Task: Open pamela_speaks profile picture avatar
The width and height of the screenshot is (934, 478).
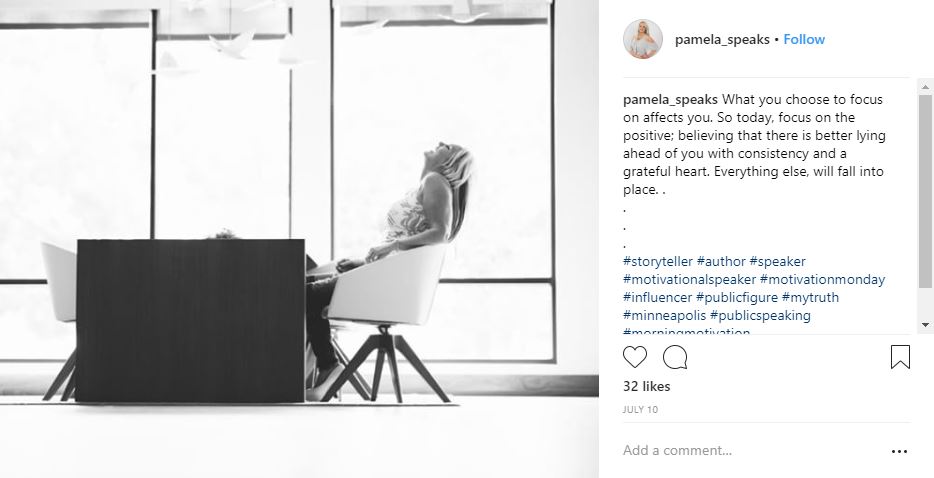Action: (643, 39)
